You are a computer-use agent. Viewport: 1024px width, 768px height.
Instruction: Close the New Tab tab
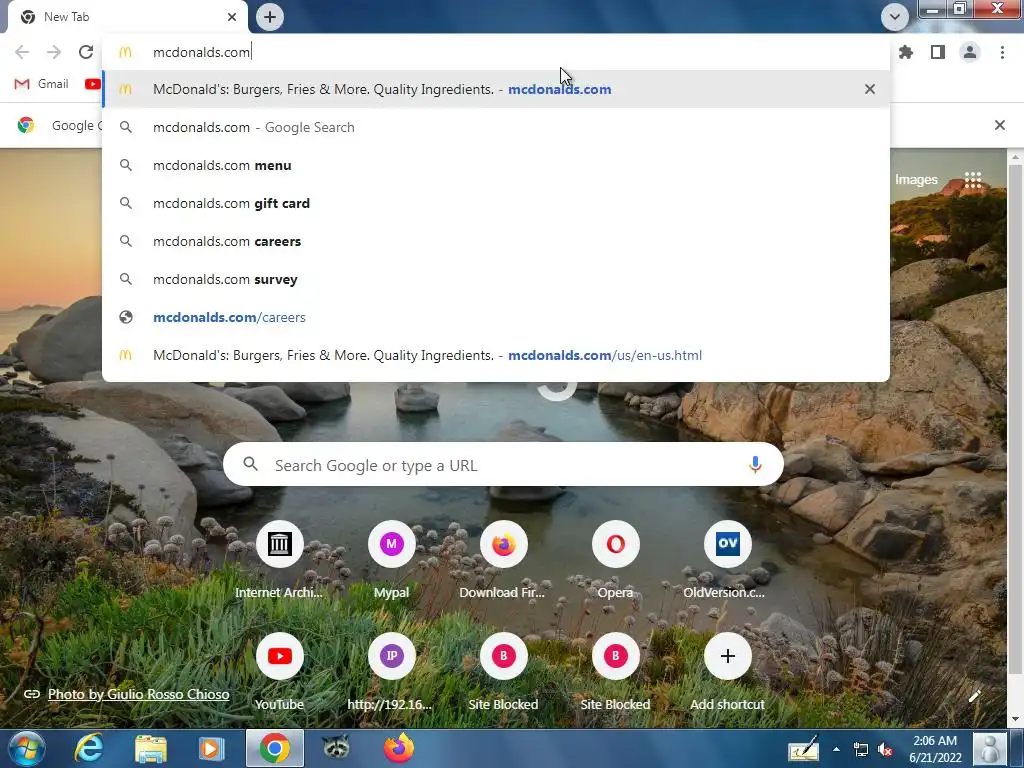[x=232, y=17]
